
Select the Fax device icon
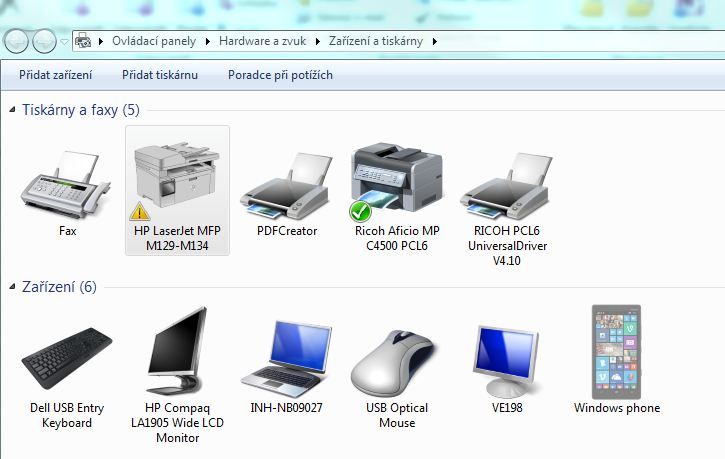tap(66, 185)
